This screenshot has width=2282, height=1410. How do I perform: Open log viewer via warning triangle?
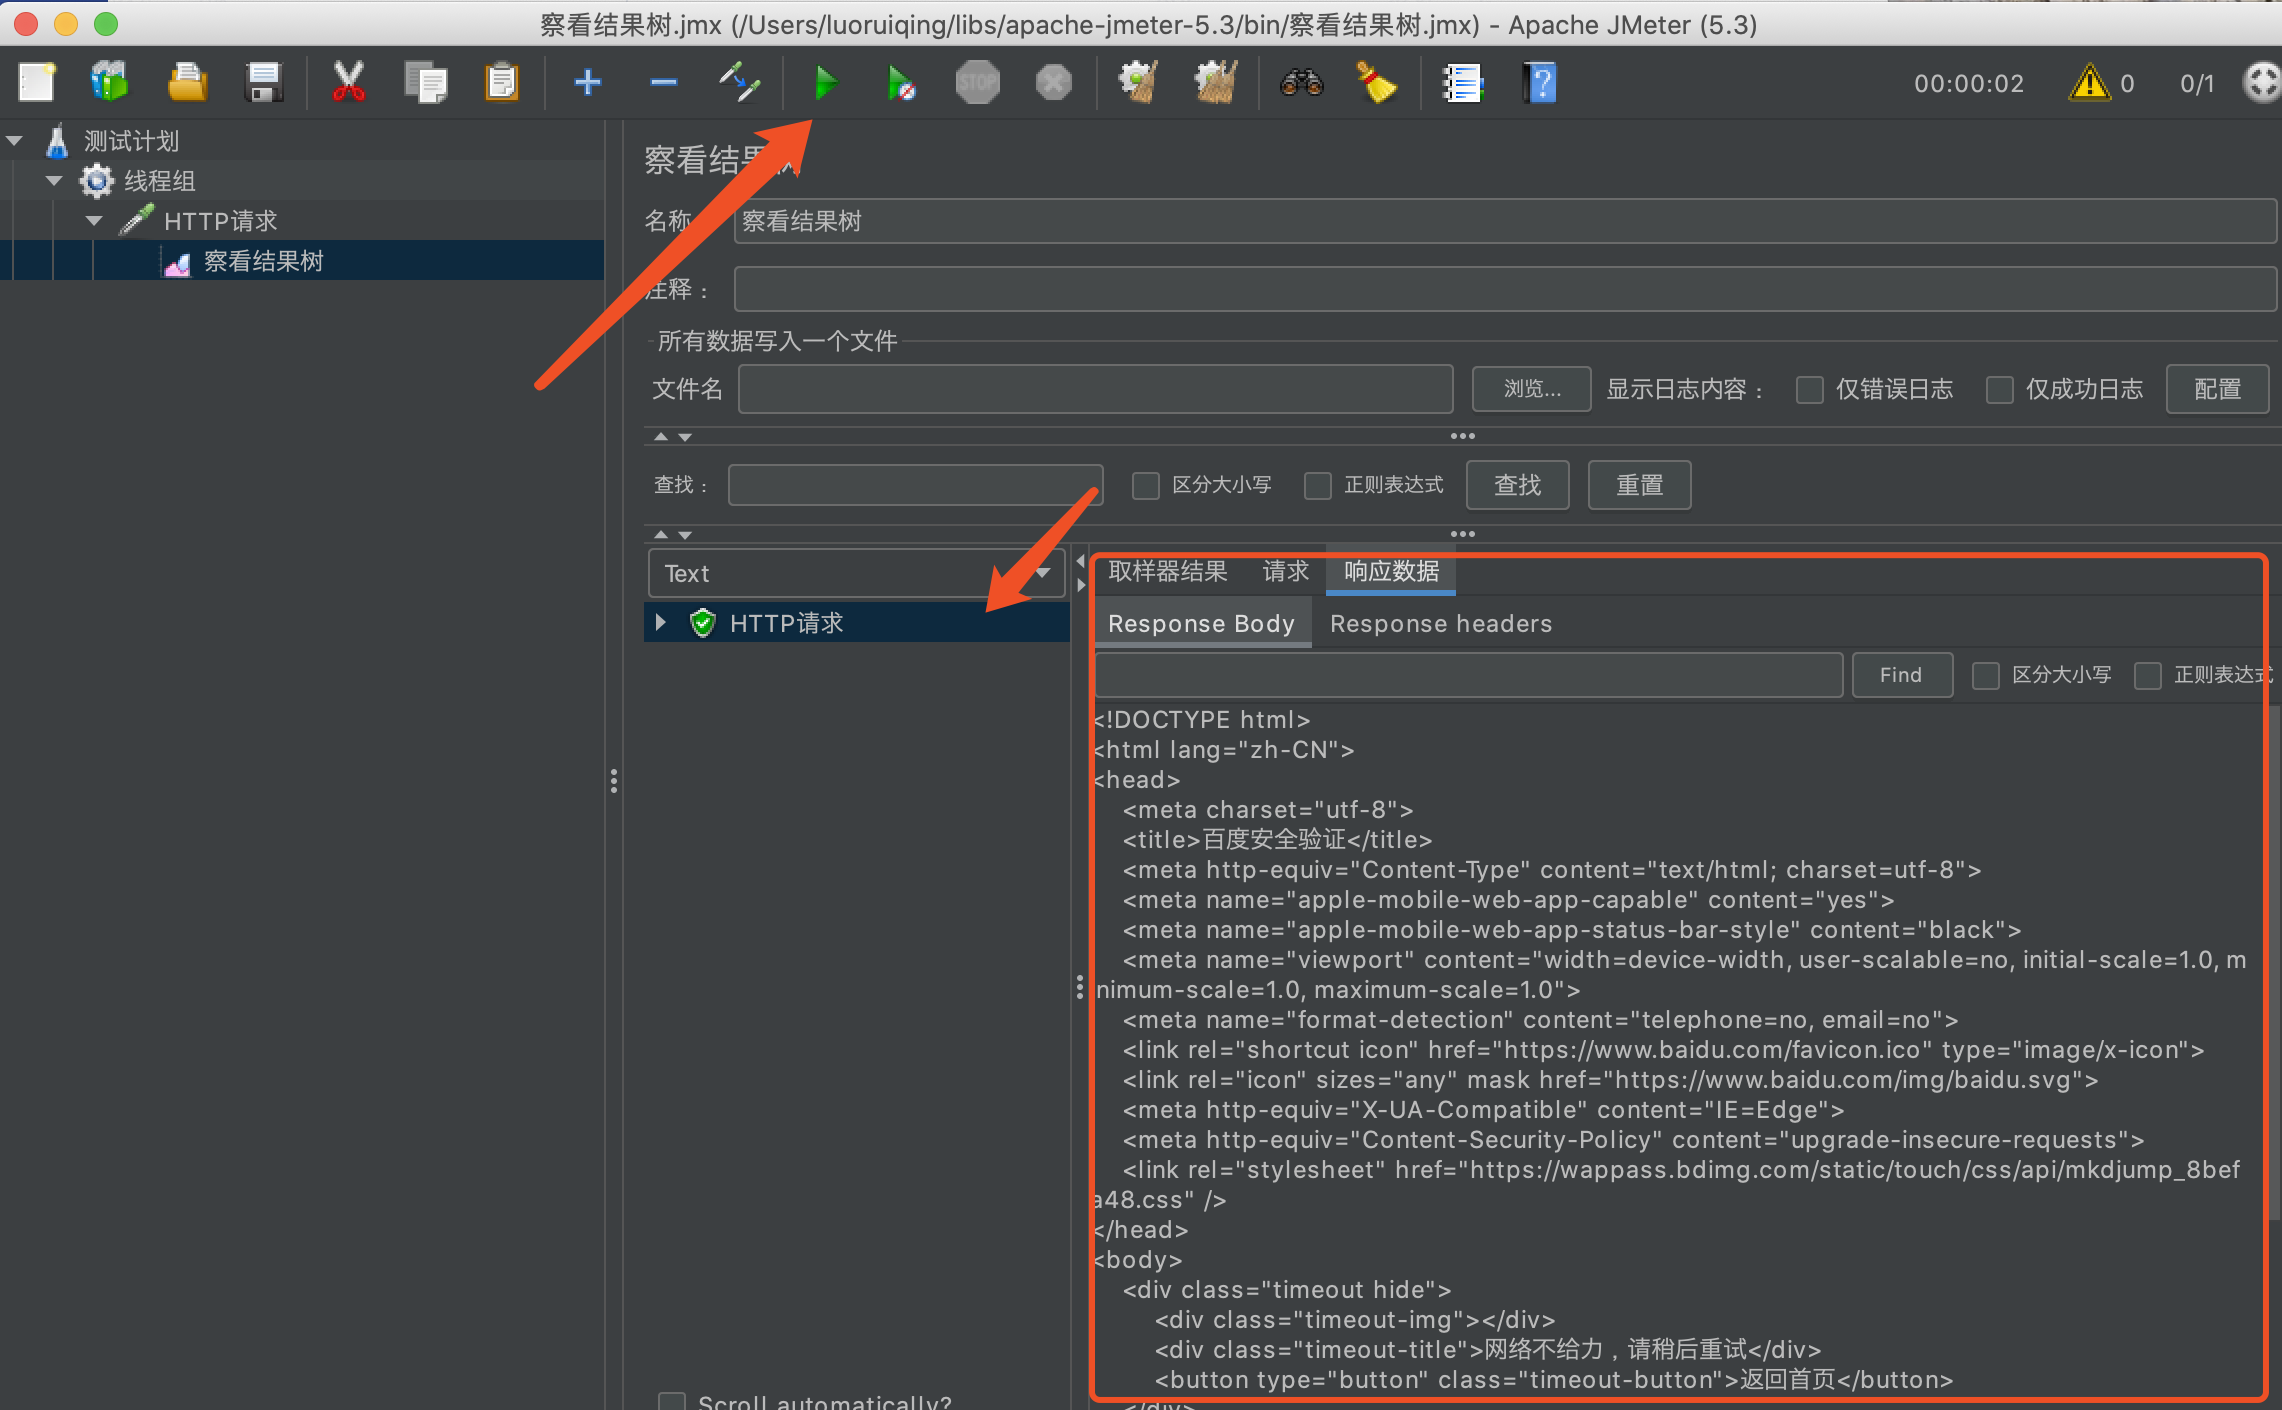pyautogui.click(x=2089, y=82)
